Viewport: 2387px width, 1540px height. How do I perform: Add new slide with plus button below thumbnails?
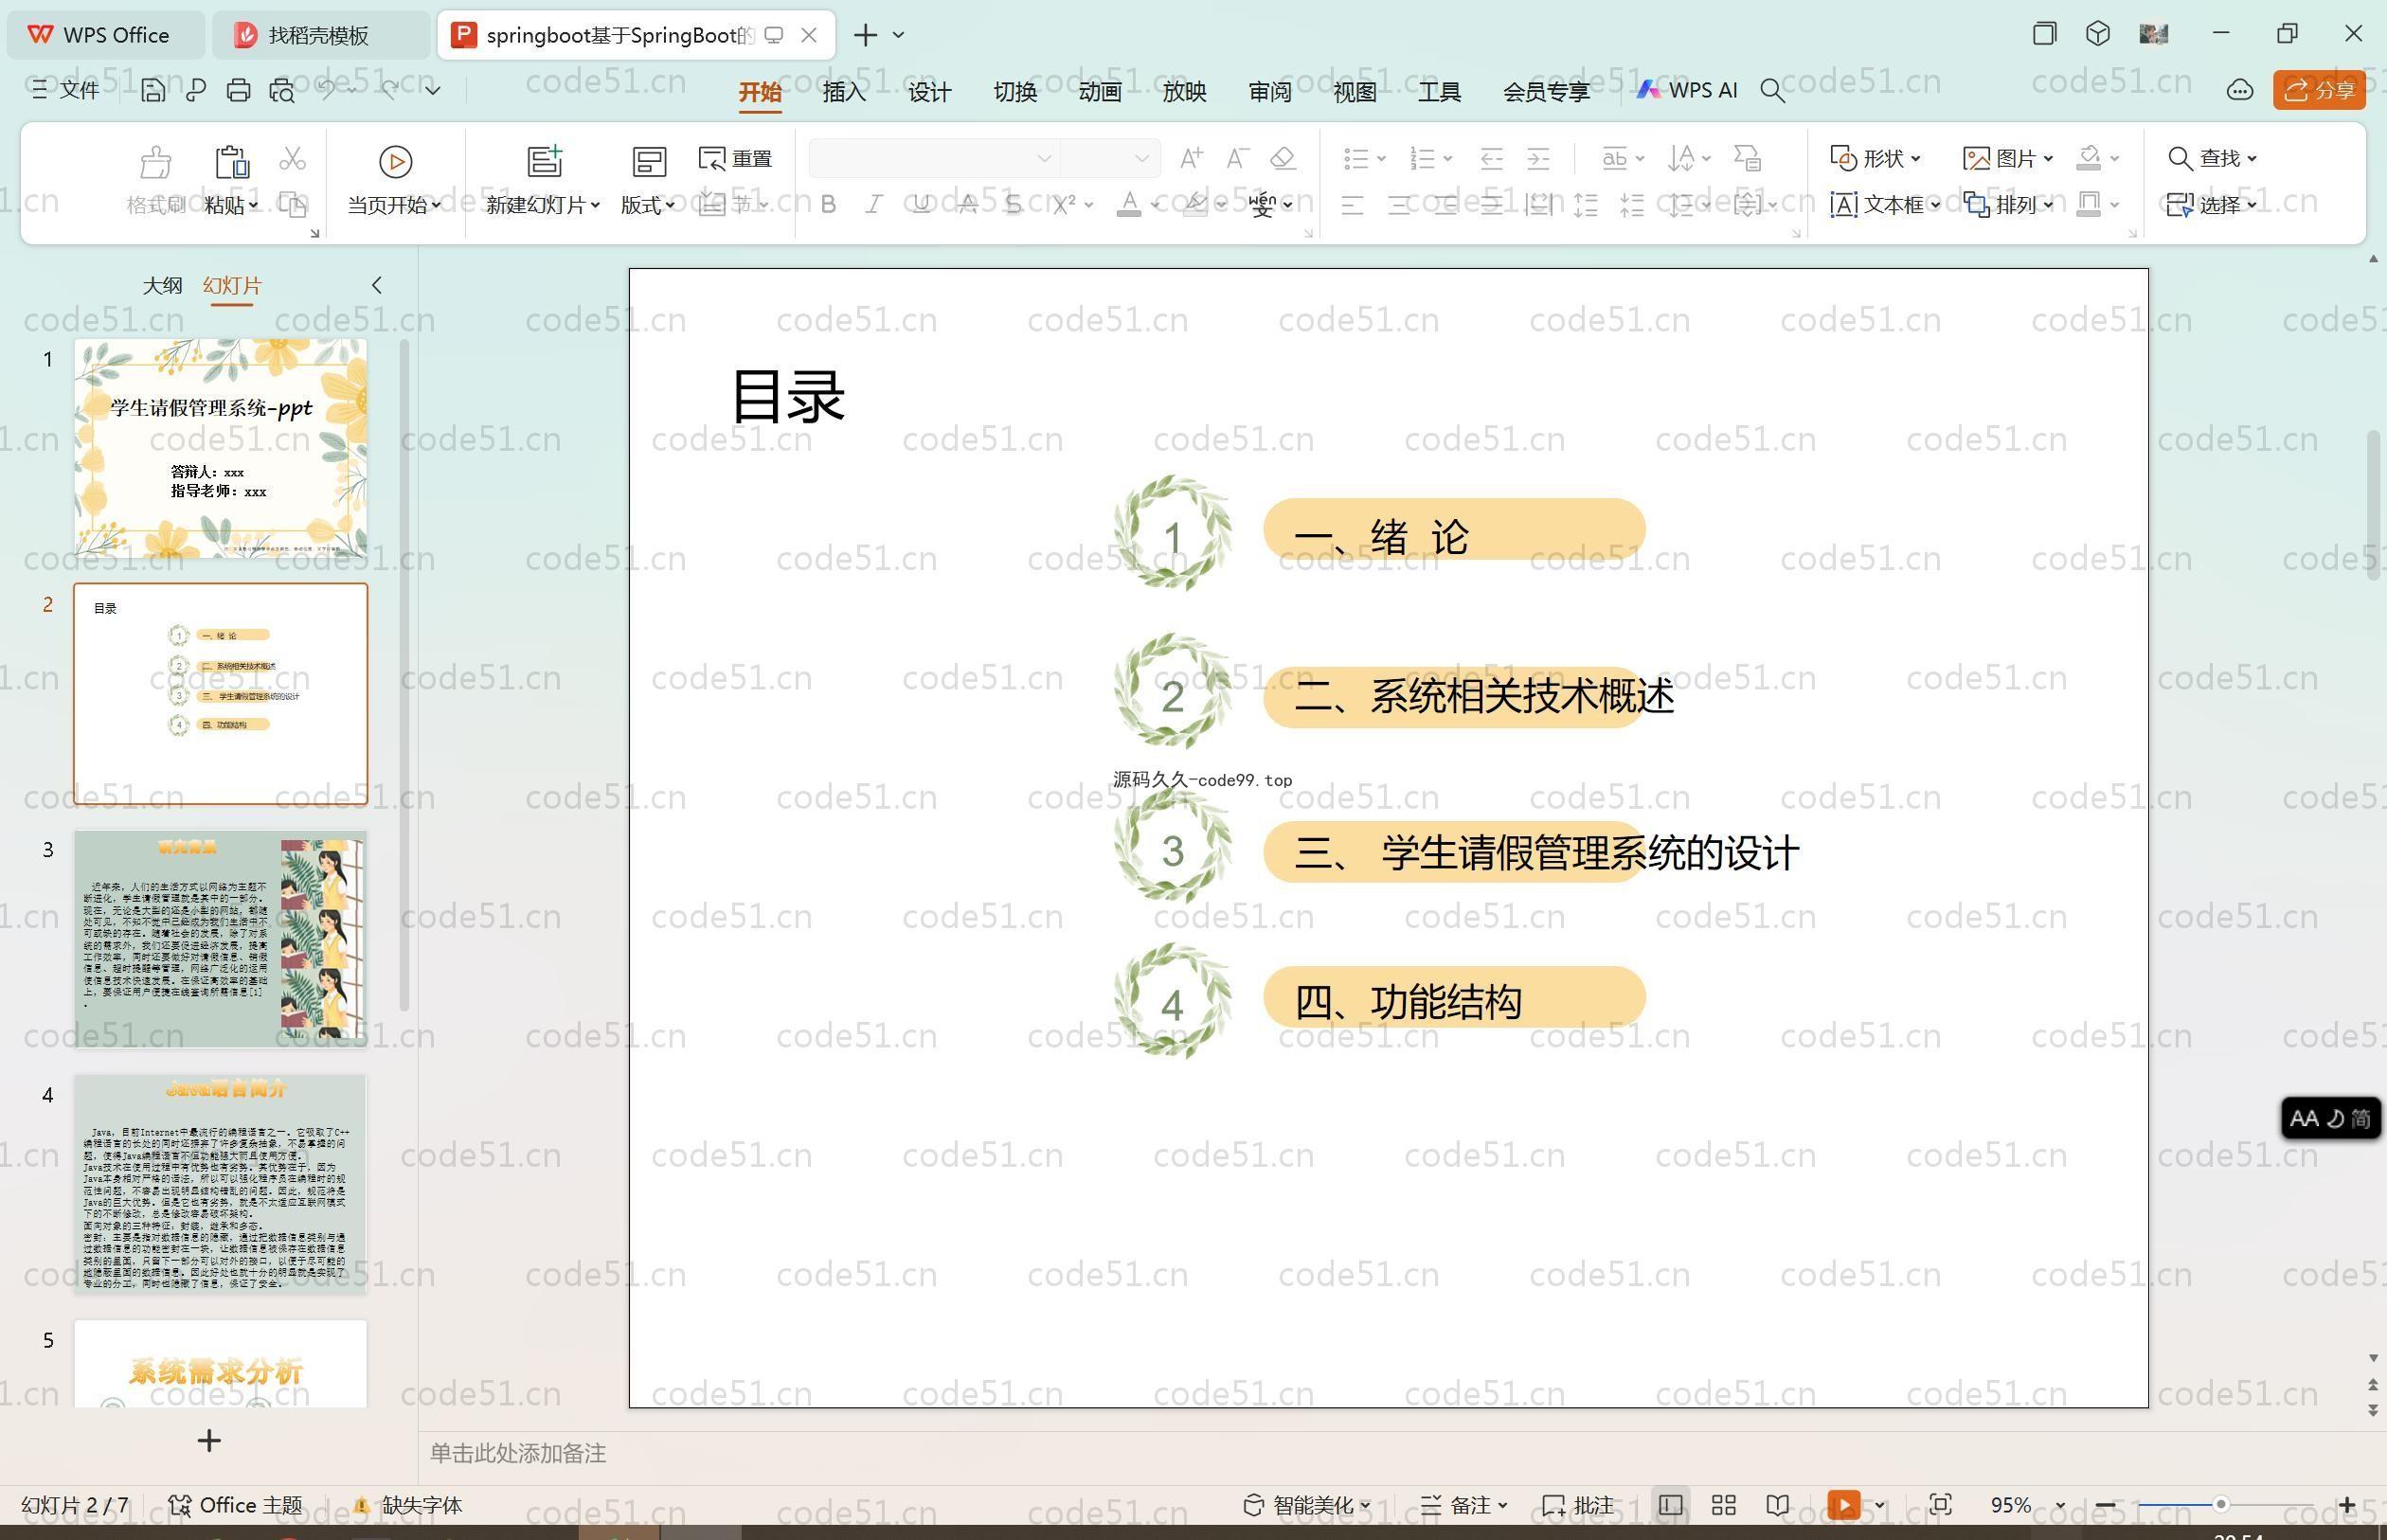coord(209,1440)
